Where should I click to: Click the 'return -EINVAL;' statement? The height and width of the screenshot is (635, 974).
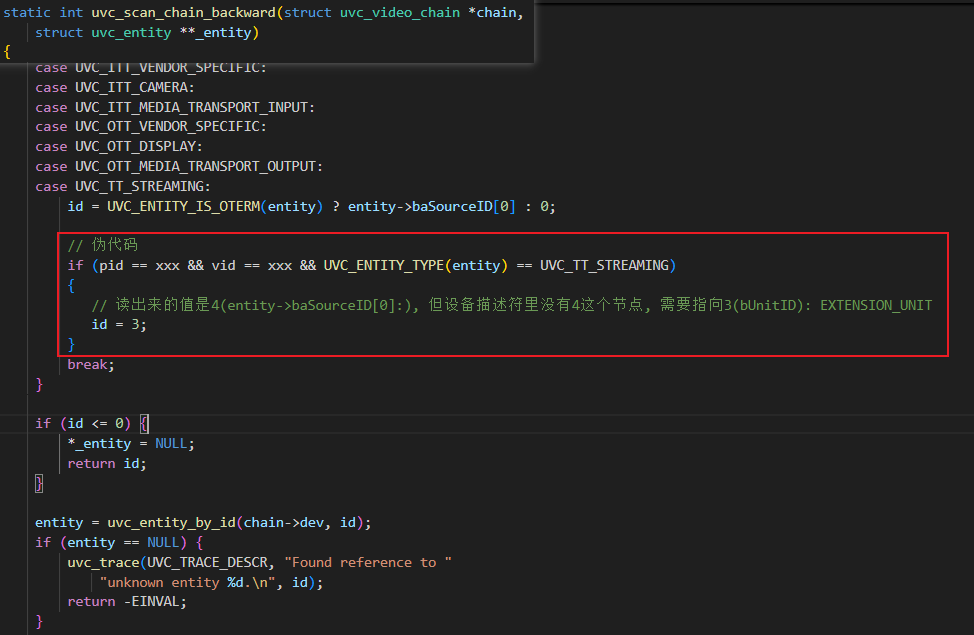(127, 601)
